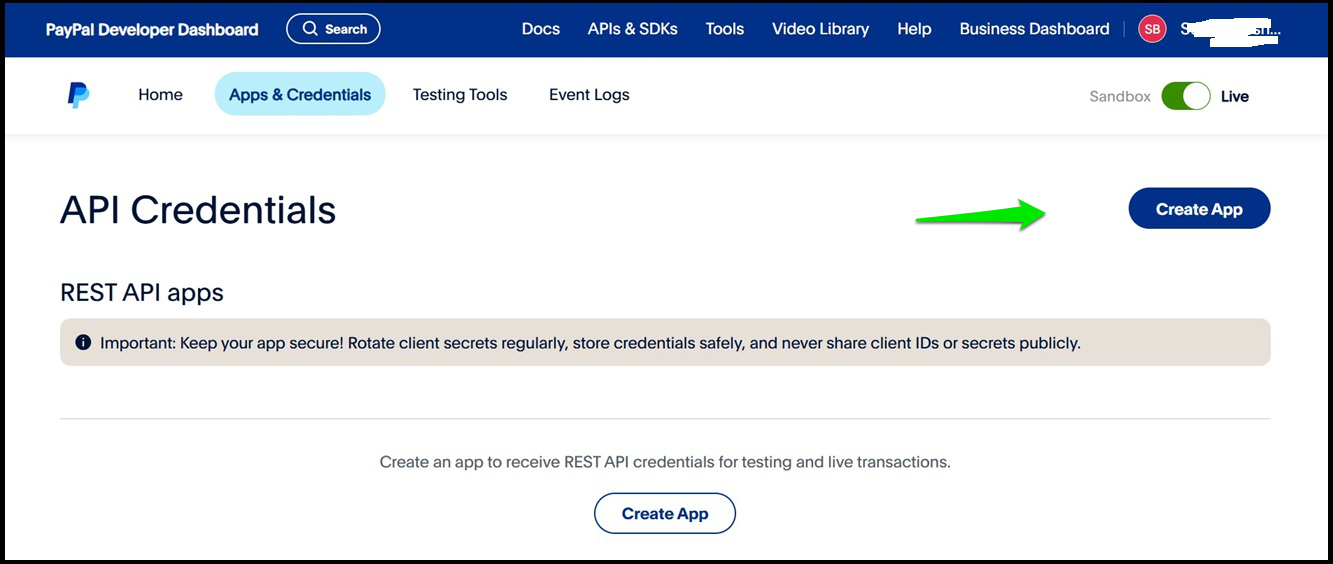
Task: Open the Search magnifier button
Action: (333, 29)
